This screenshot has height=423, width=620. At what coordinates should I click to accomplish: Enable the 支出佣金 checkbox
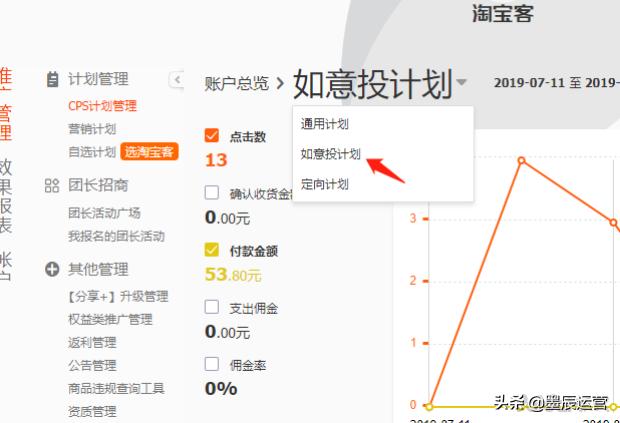point(212,307)
